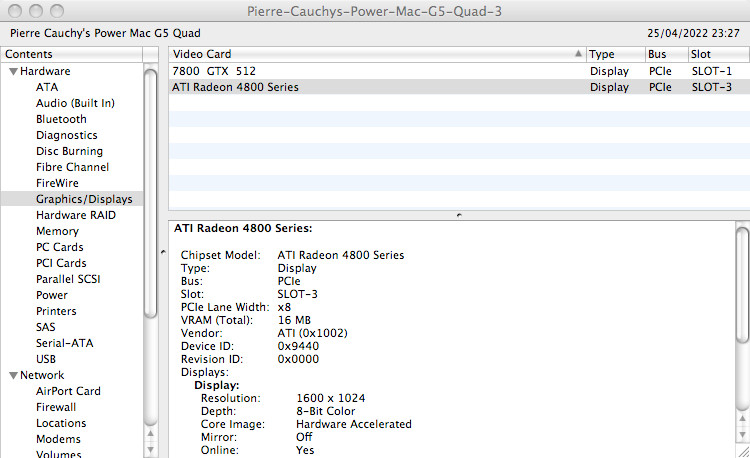This screenshot has width=750, height=458.
Task: Zoom the window with the third title bar button
Action: coord(57,11)
